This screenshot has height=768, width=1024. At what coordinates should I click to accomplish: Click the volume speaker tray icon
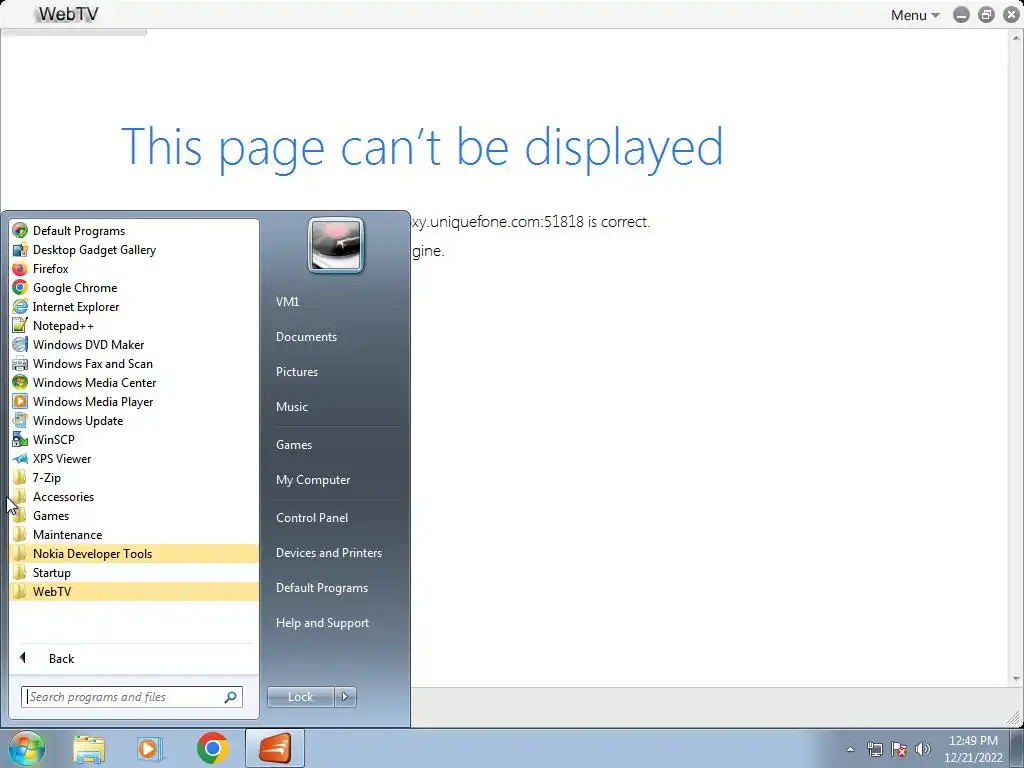tap(923, 749)
